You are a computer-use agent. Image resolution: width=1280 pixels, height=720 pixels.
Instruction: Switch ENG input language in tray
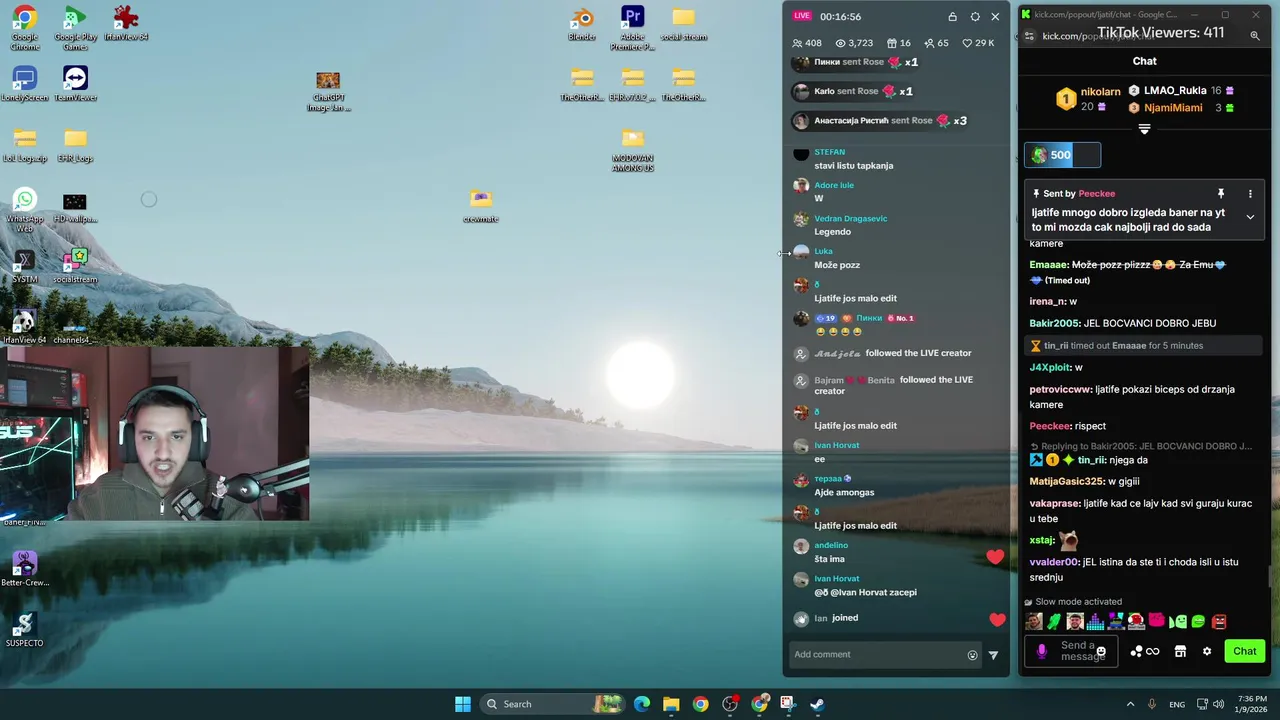(x=1177, y=704)
